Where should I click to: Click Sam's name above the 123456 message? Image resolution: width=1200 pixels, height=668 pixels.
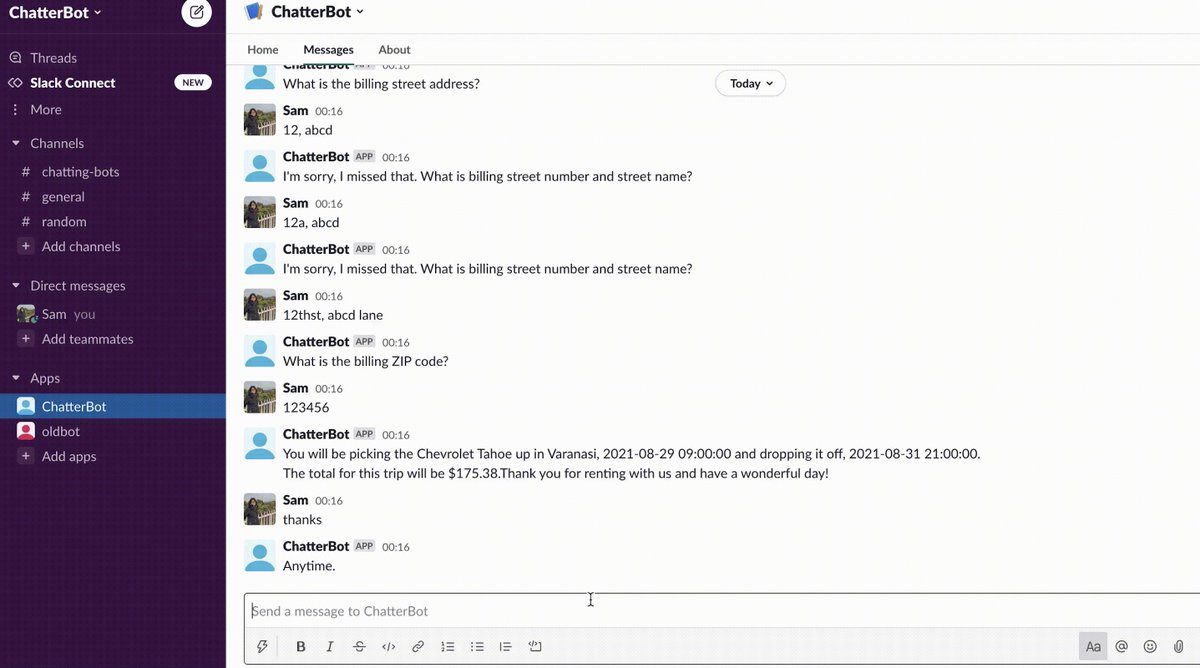tap(295, 388)
